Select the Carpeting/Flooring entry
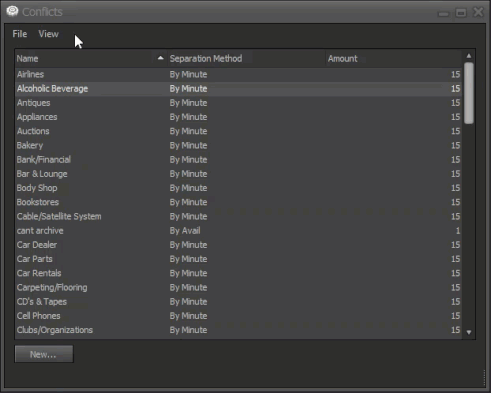The height and width of the screenshot is (393, 491). (x=238, y=287)
